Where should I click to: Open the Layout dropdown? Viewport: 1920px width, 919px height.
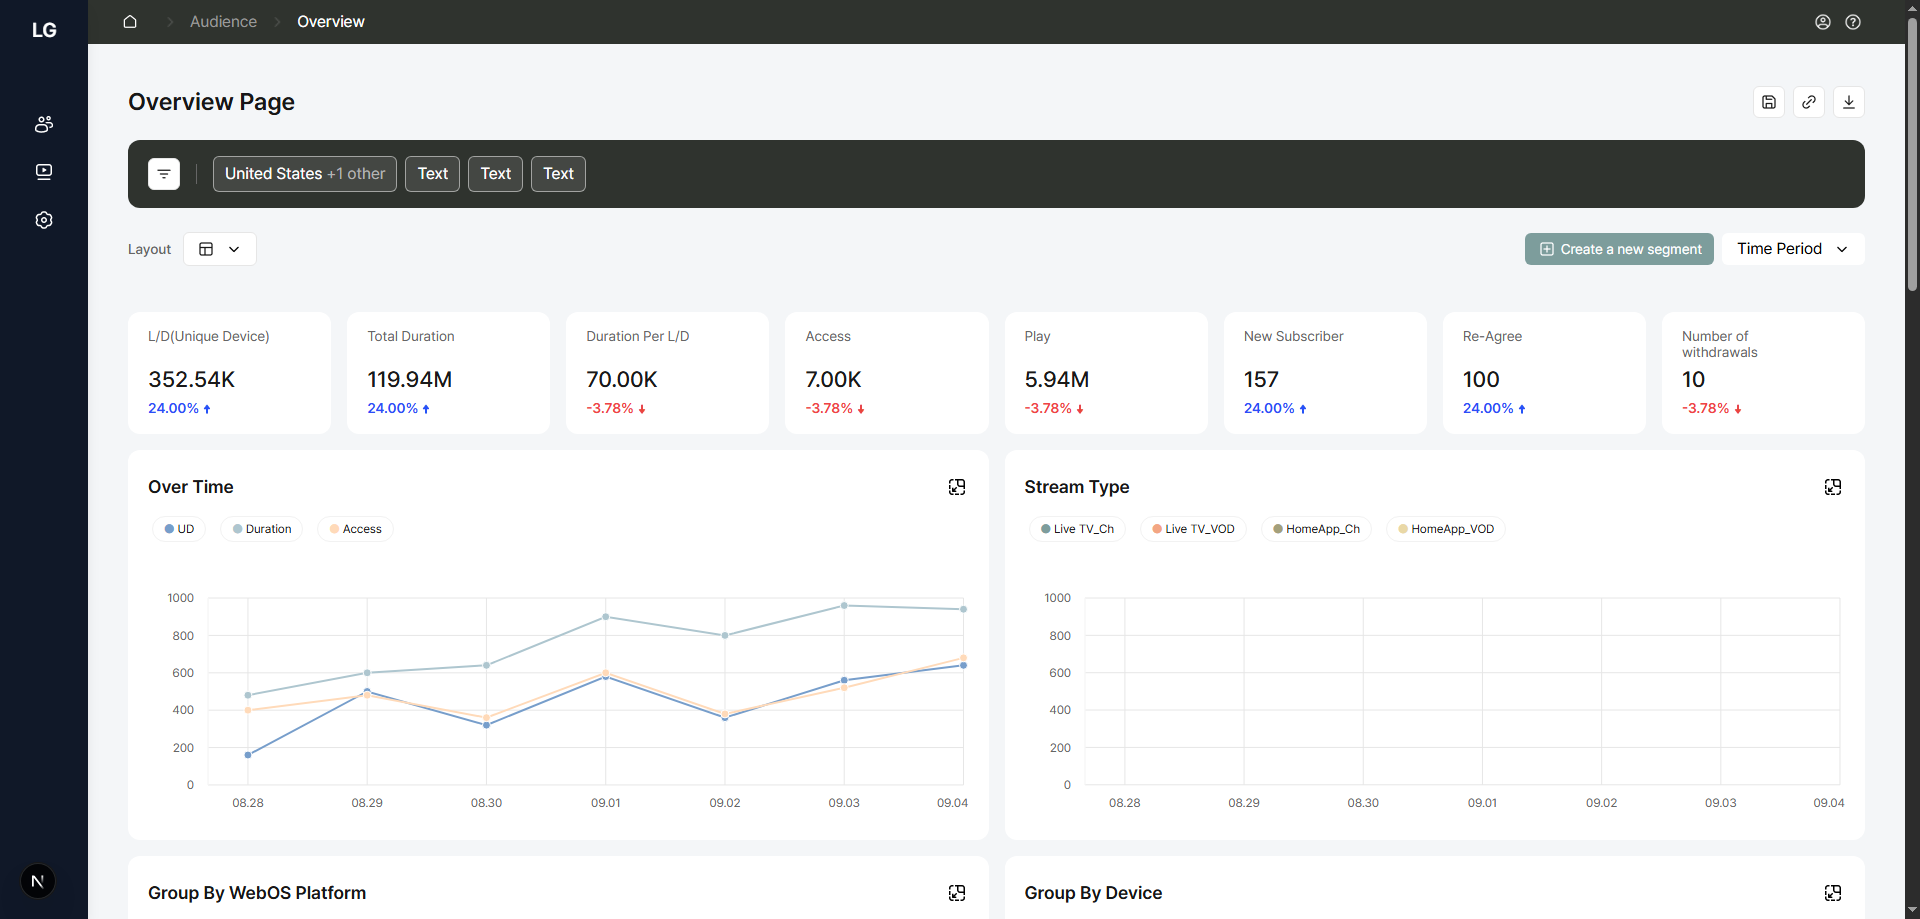[x=220, y=249]
